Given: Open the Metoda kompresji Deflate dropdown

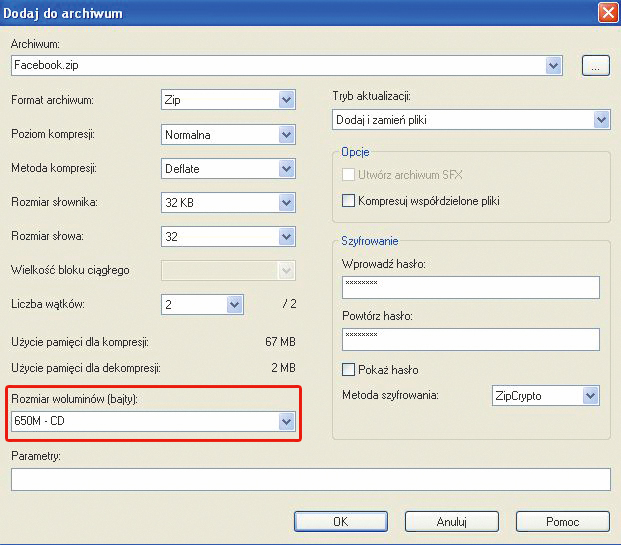Looking at the screenshot, I should (286, 169).
